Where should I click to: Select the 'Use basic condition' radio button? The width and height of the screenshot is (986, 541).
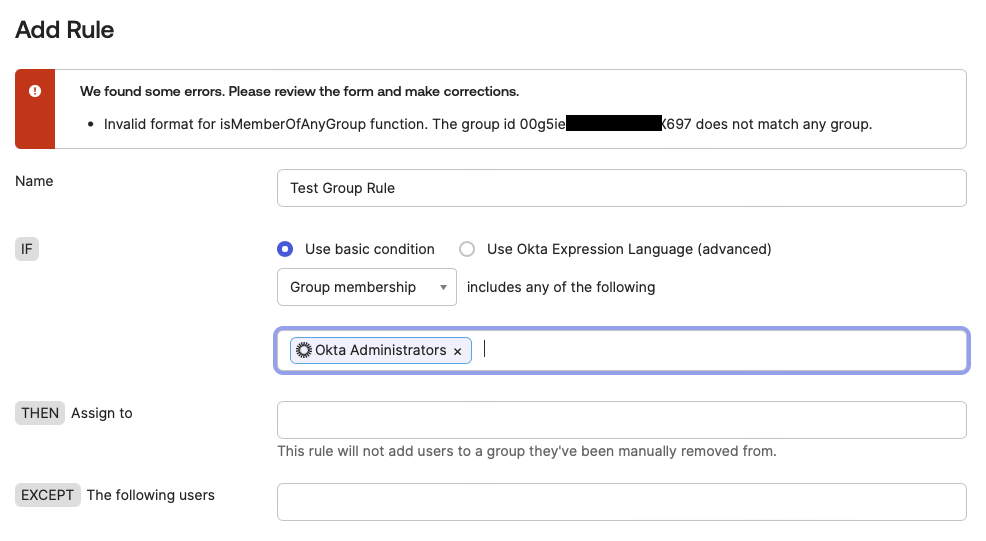(x=286, y=249)
